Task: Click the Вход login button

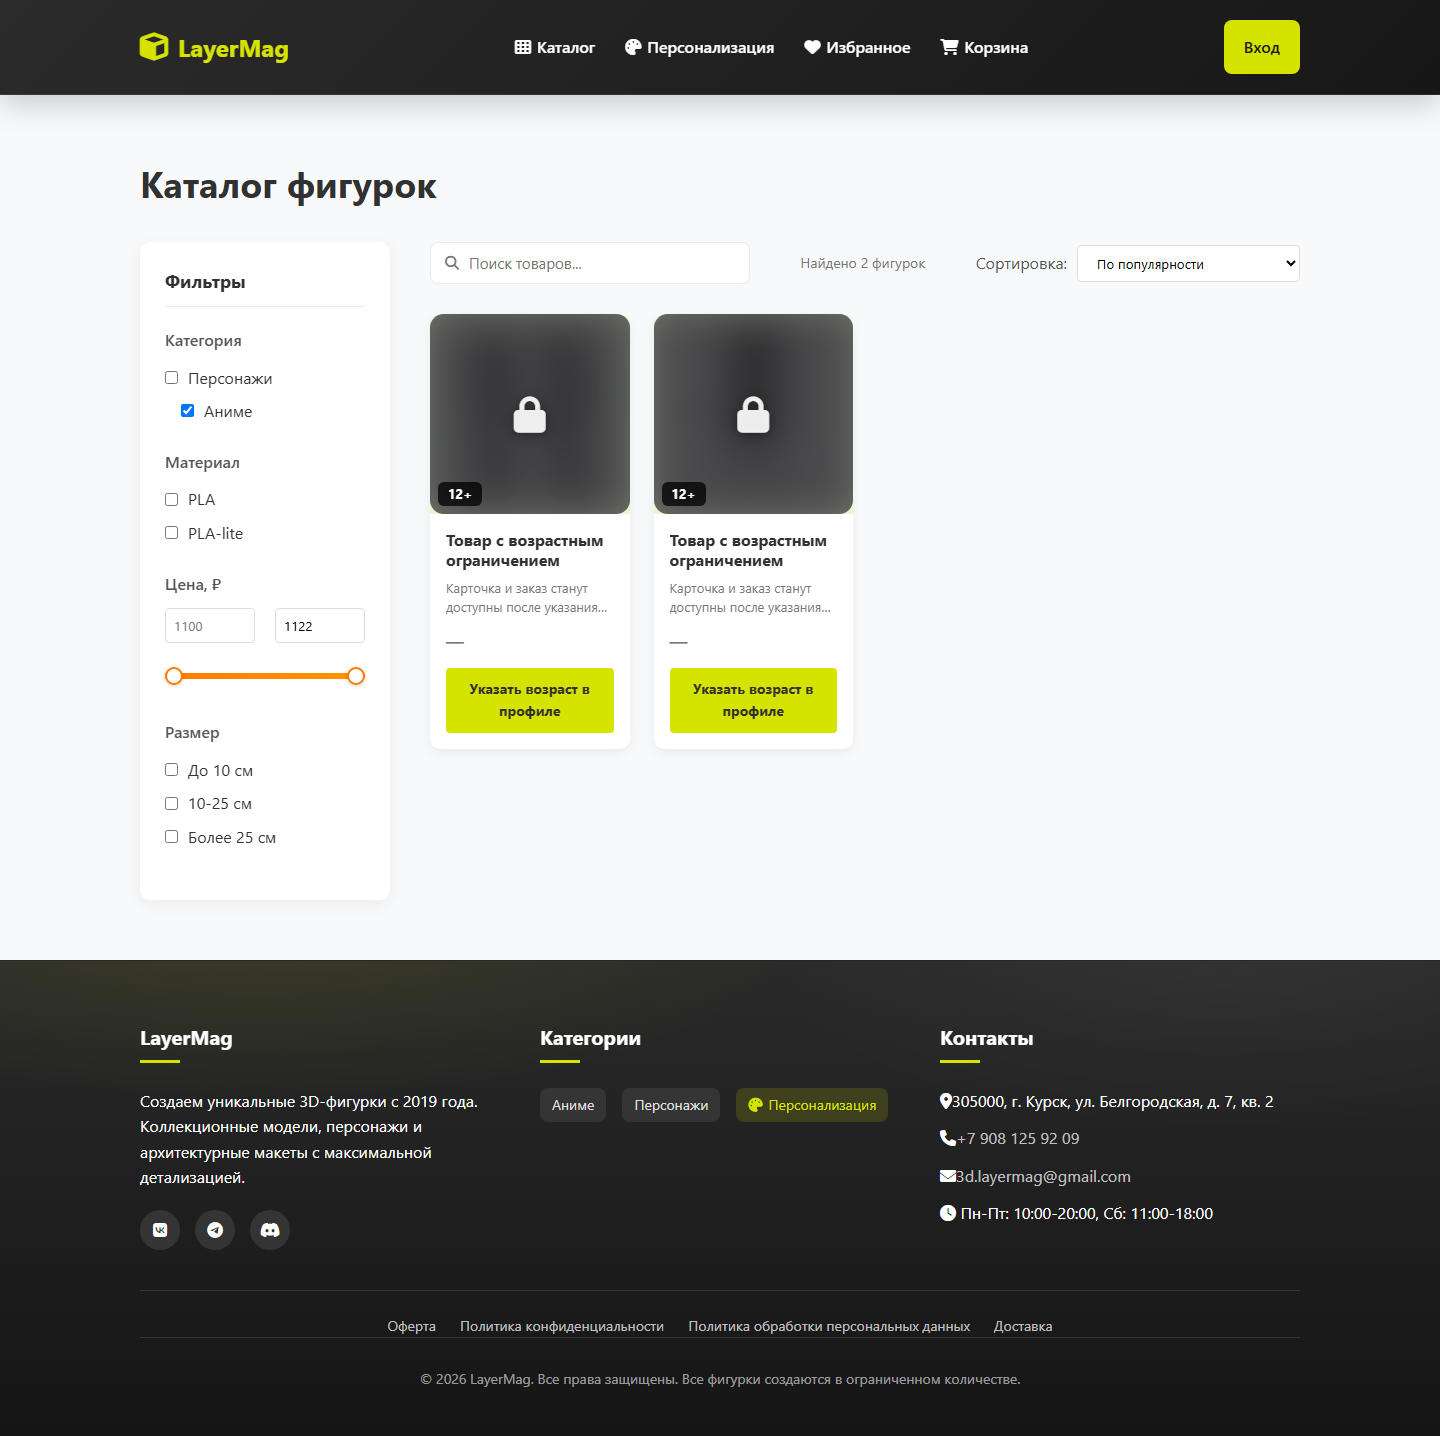Action: [1262, 47]
